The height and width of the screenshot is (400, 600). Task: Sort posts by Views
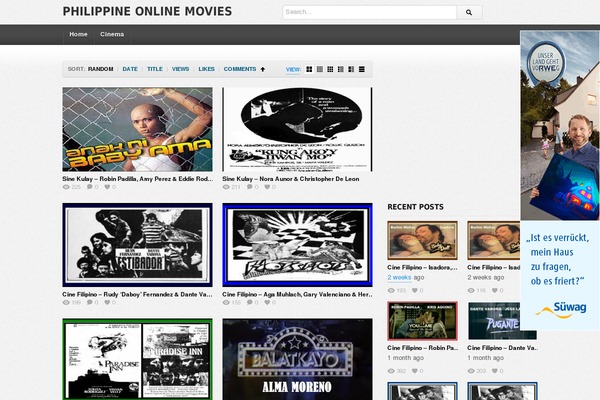[x=180, y=69]
